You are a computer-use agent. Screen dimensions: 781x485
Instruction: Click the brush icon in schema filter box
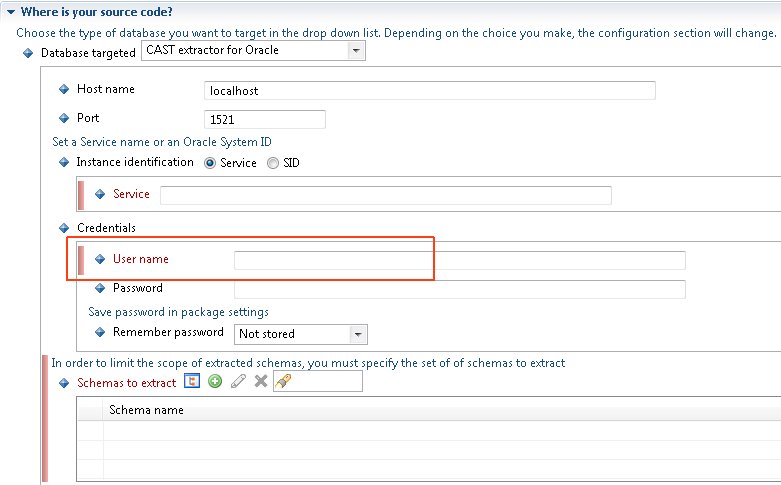[283, 382]
